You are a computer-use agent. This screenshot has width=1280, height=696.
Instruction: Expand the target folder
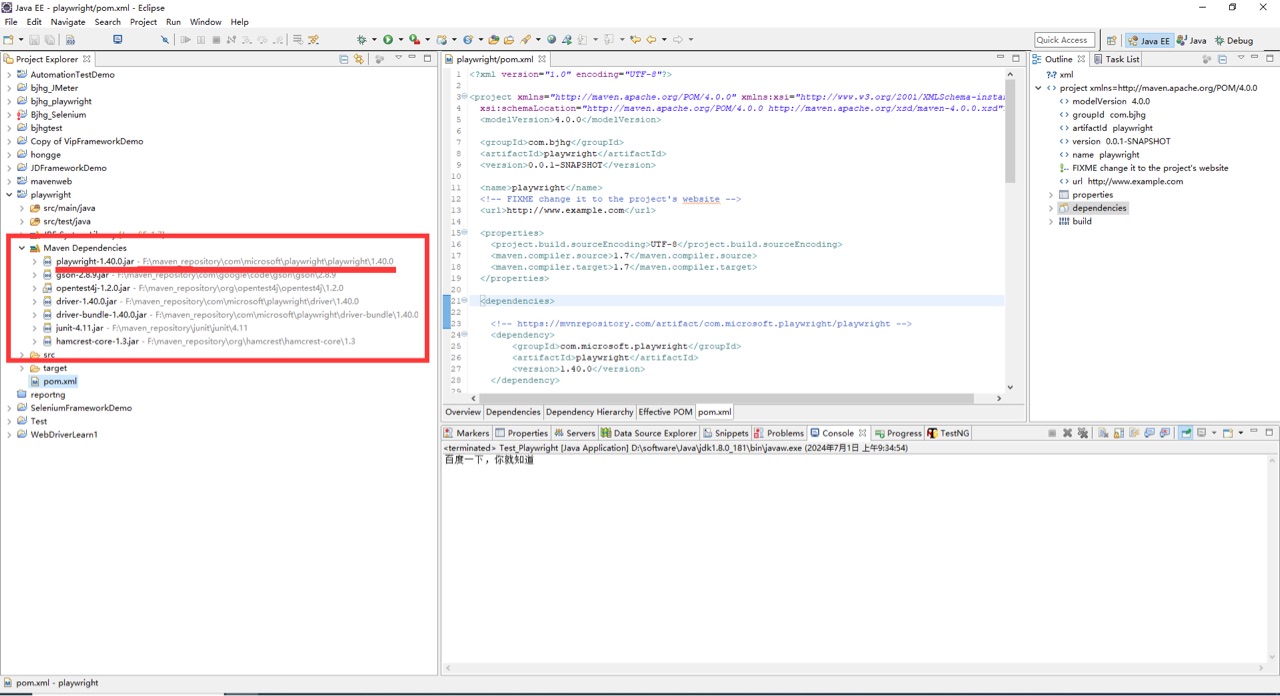(22, 368)
